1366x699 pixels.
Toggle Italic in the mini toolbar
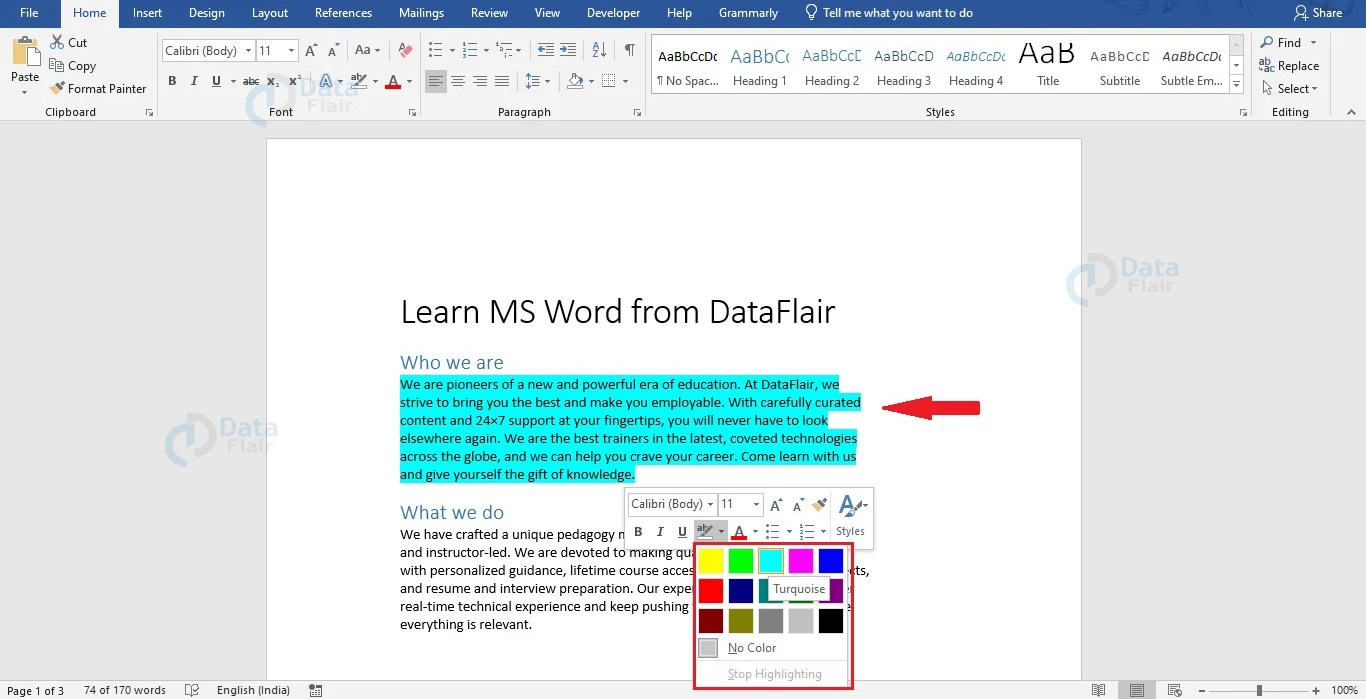659,531
